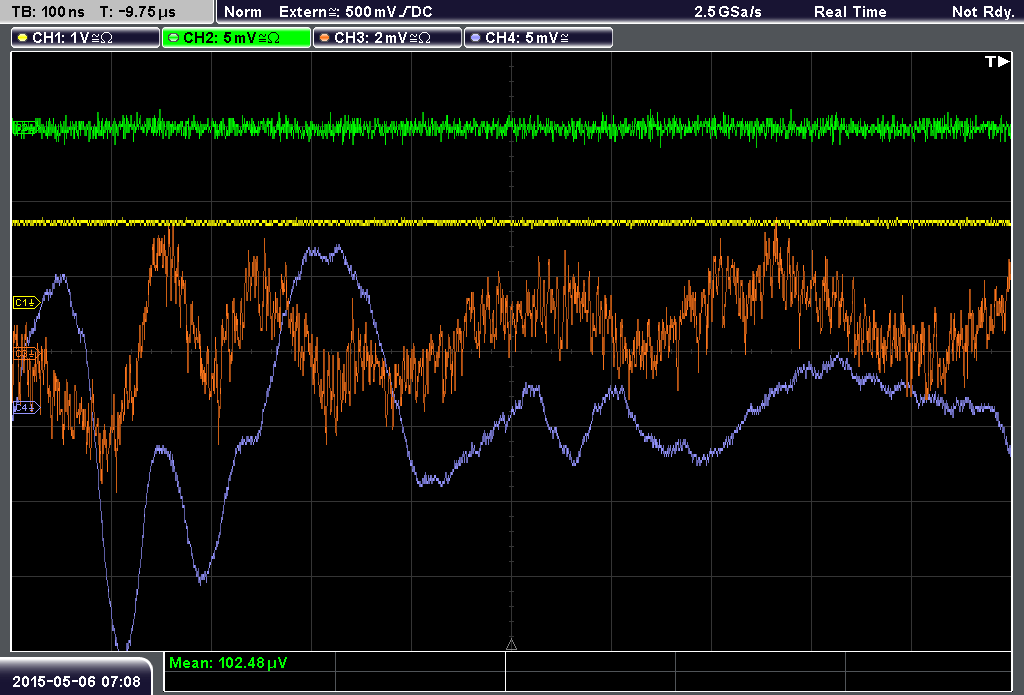1024x695 pixels.
Task: Click the 2015-05-06 07:08 date stamp
Action: [x=76, y=682]
